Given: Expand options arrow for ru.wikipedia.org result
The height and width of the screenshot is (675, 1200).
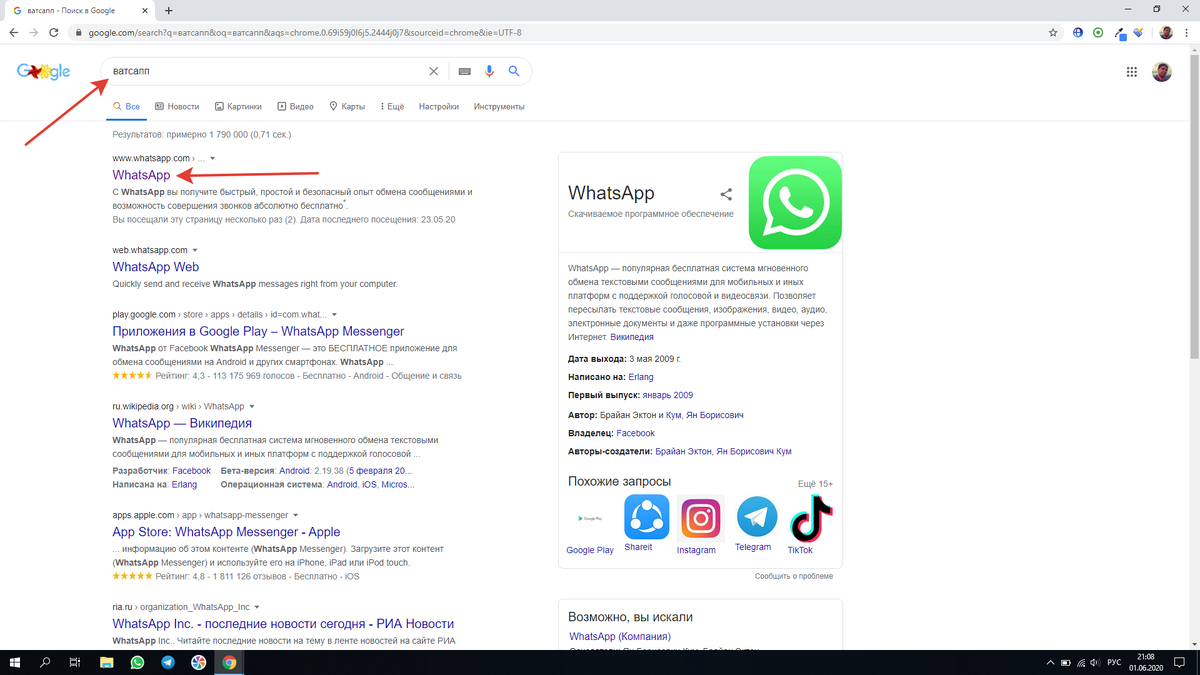Looking at the screenshot, I should [252, 407].
